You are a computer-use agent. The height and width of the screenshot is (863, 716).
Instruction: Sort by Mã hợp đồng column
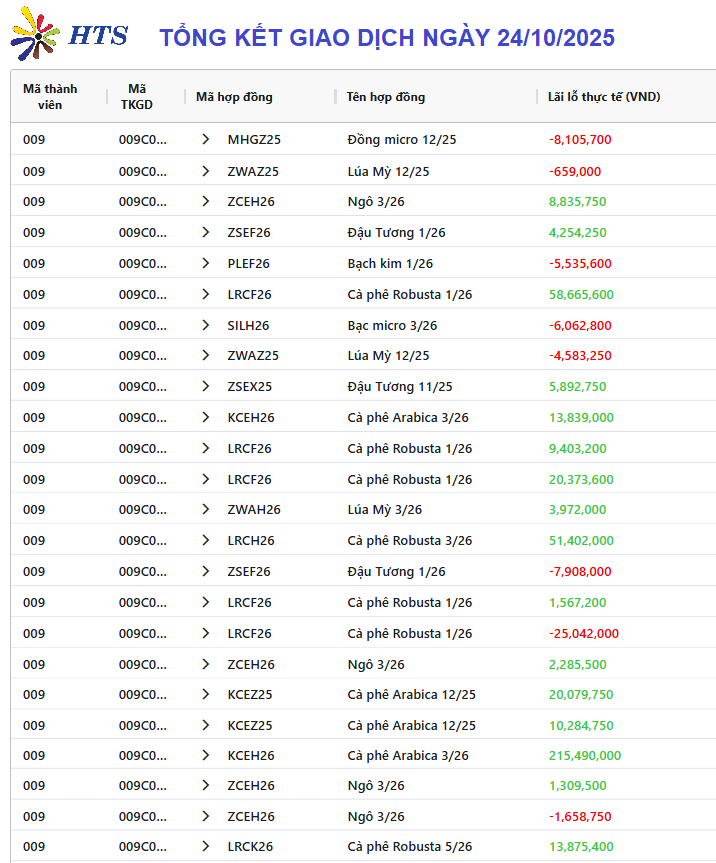pos(234,97)
